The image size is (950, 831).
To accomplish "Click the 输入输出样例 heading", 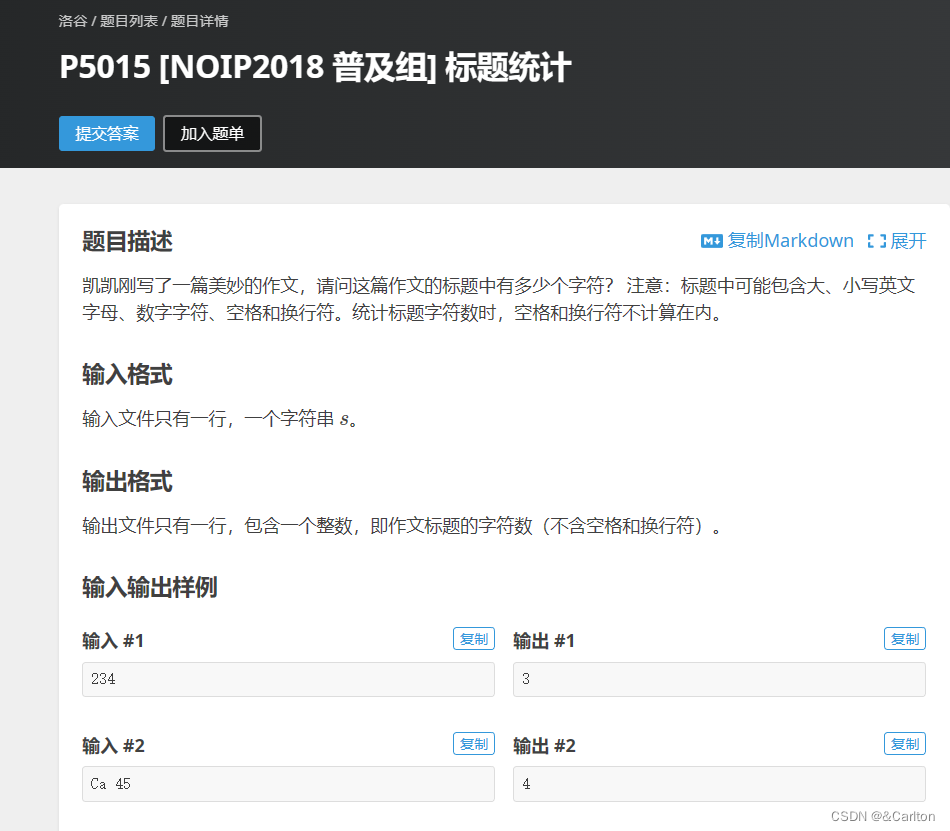I will pos(150,587).
